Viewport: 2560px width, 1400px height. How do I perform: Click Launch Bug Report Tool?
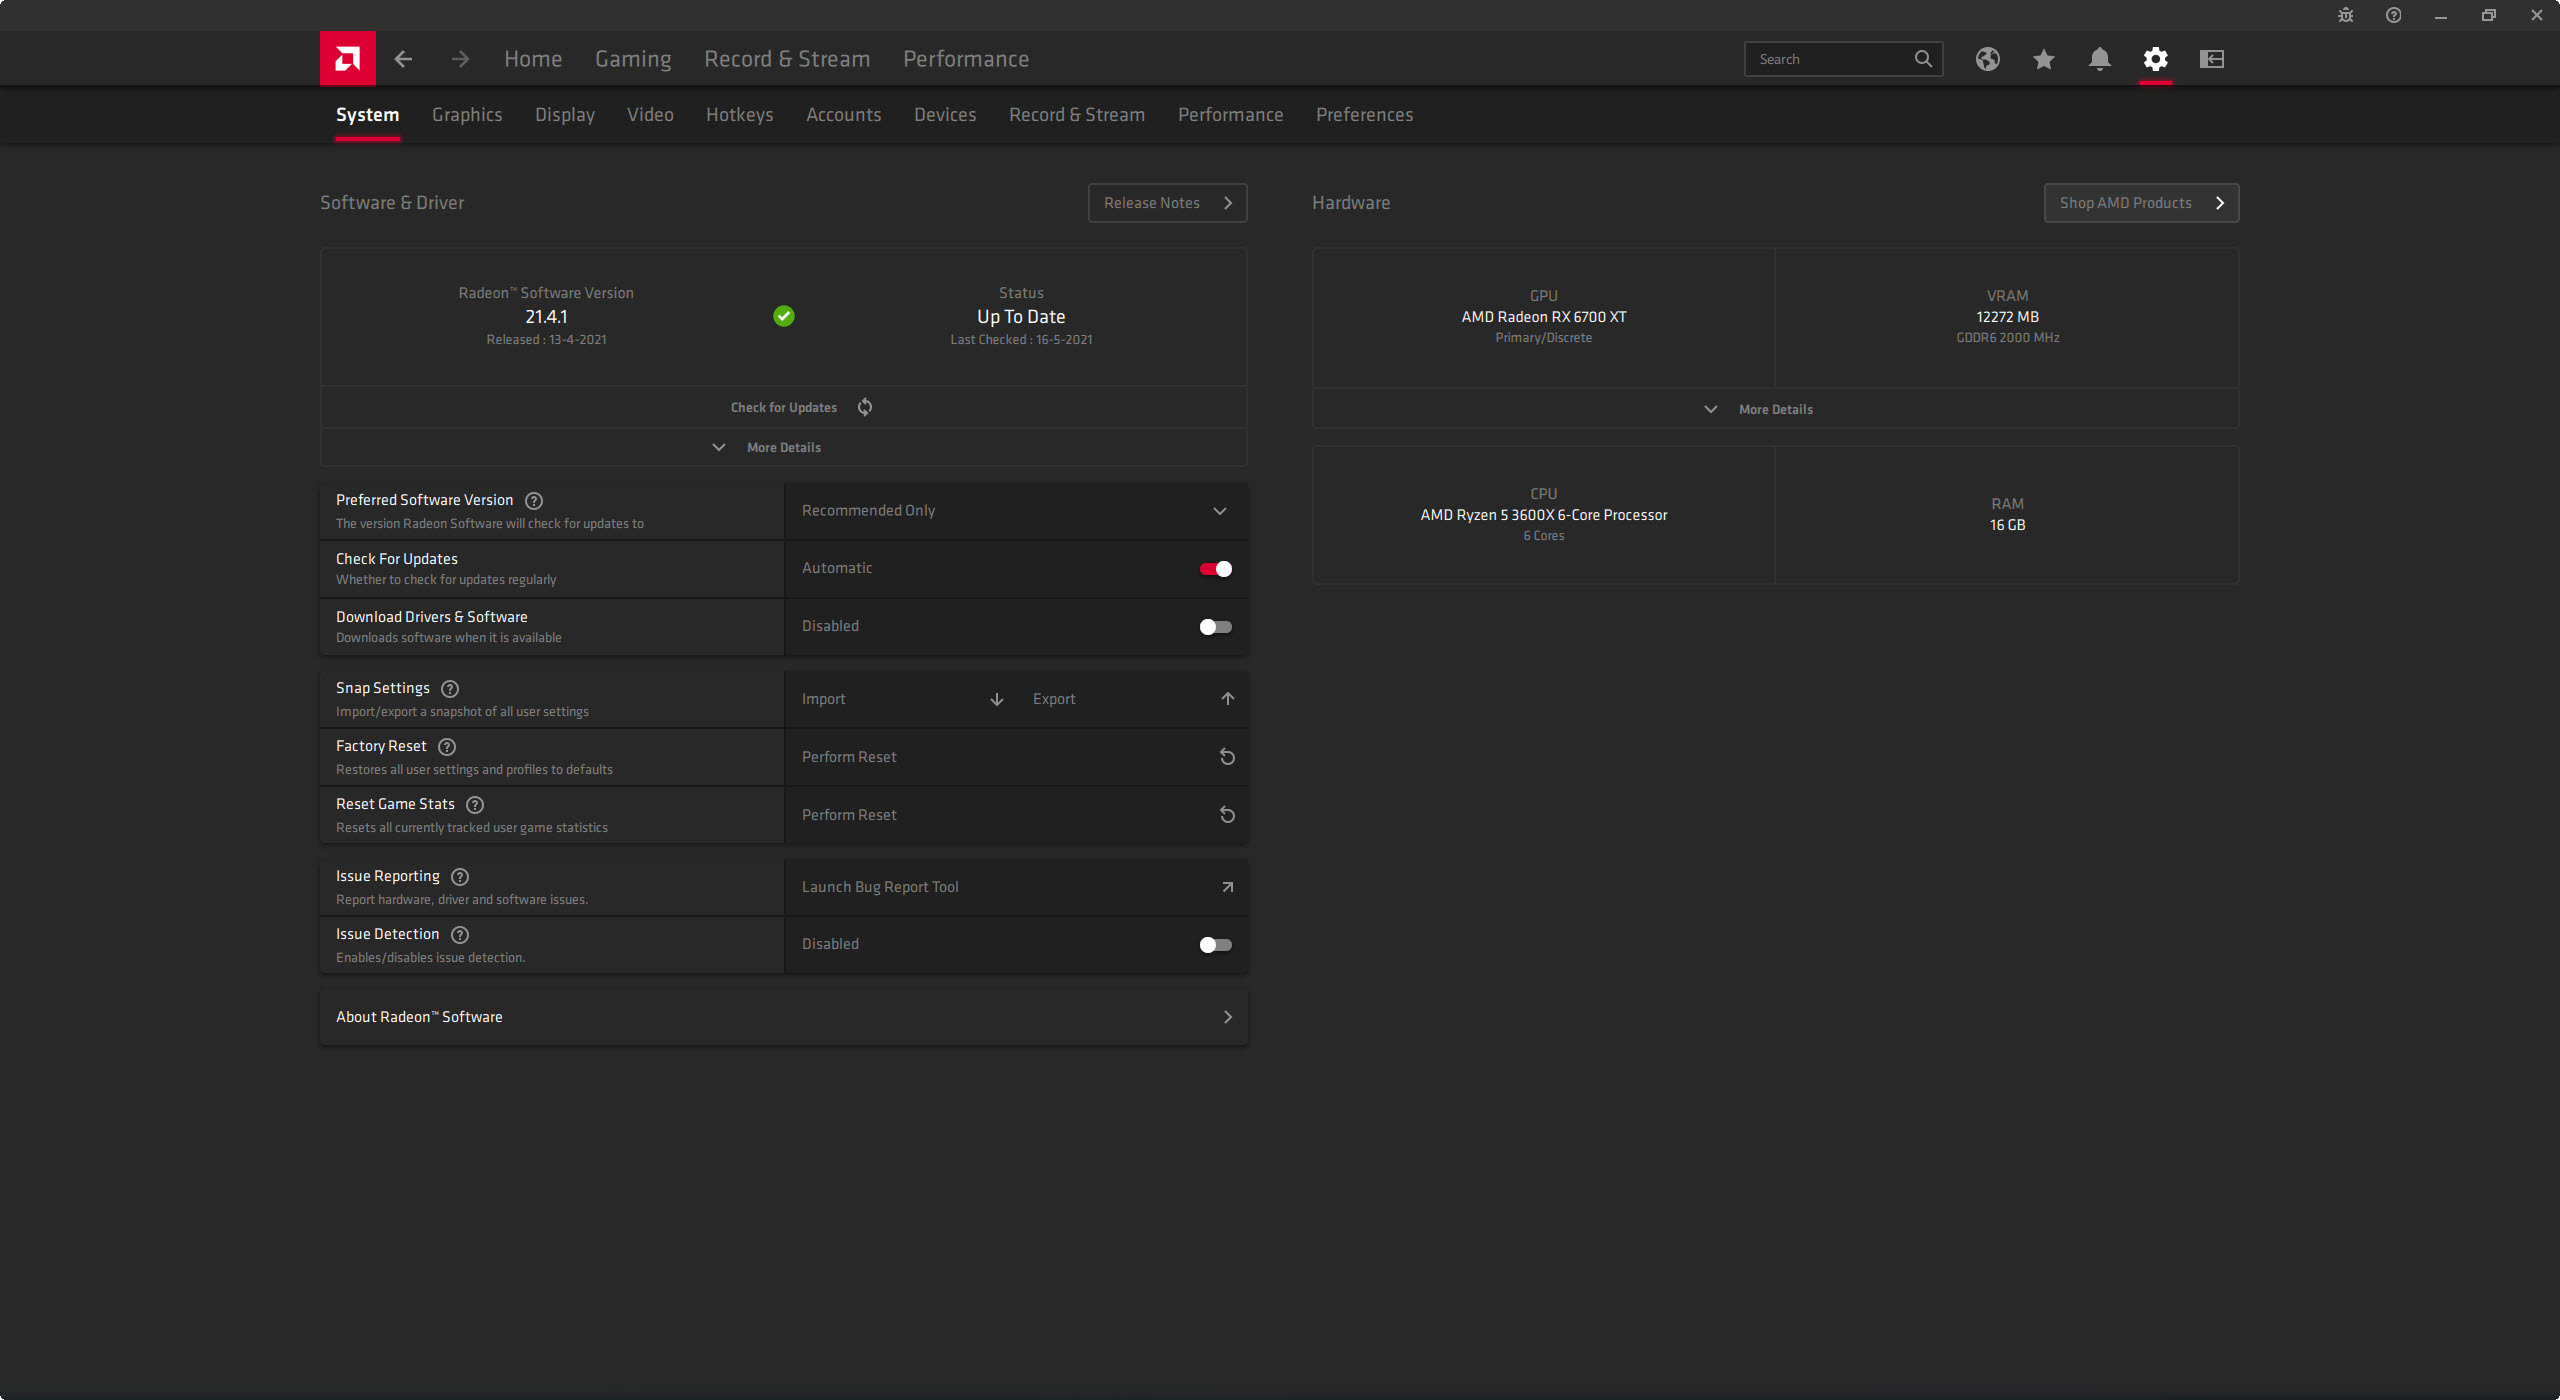click(x=1016, y=887)
